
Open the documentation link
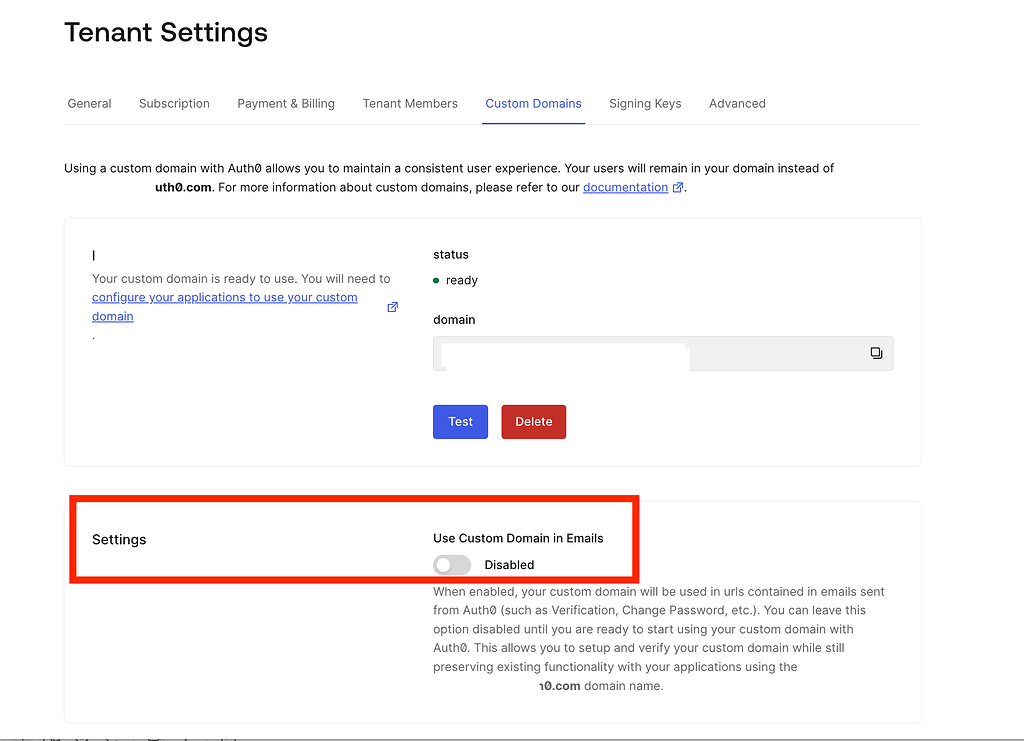[625, 188]
